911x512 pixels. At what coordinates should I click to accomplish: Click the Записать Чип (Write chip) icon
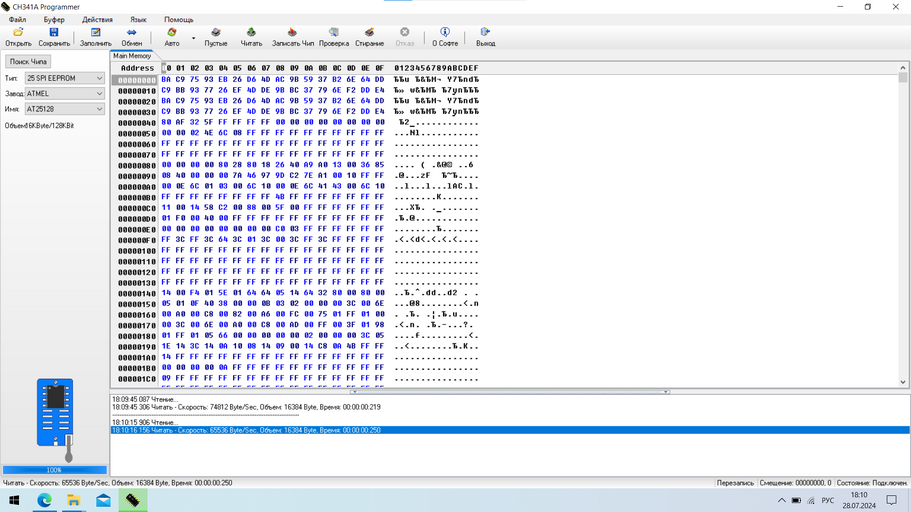pyautogui.click(x=292, y=33)
